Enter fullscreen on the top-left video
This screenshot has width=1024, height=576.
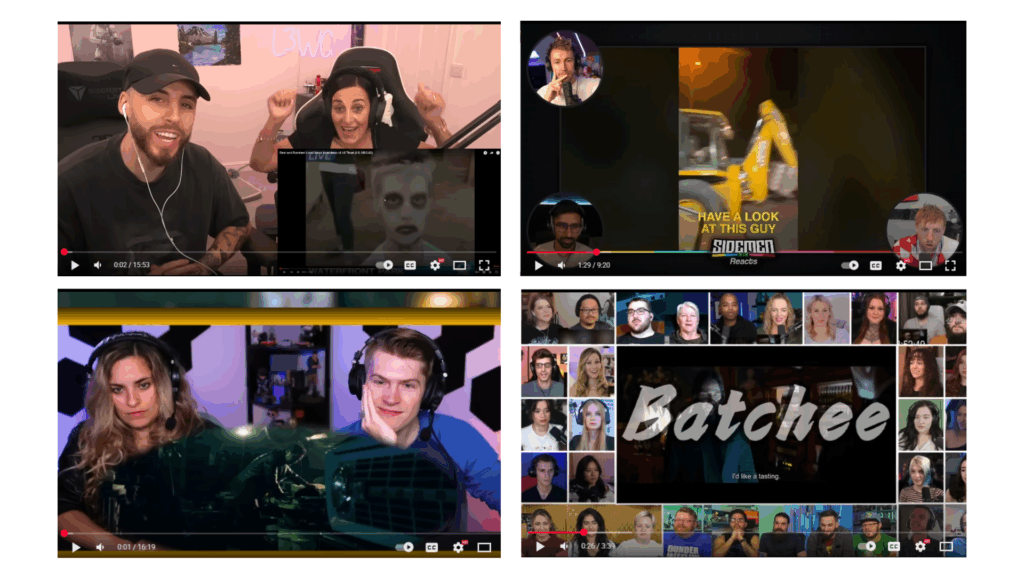click(x=484, y=265)
